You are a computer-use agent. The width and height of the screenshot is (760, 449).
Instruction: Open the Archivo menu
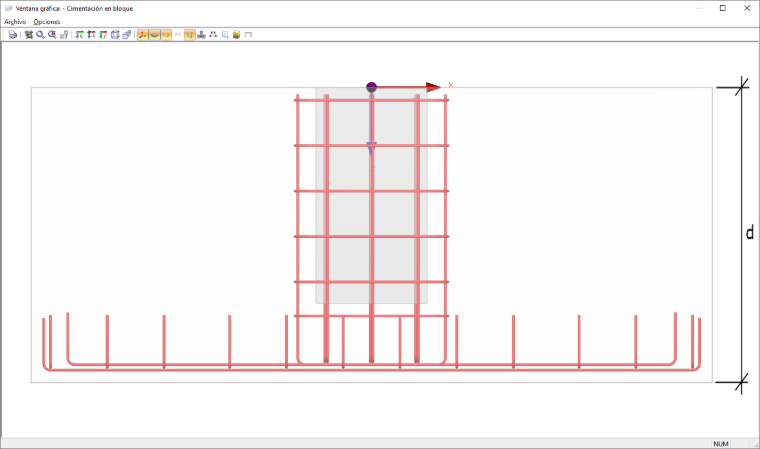pyautogui.click(x=15, y=22)
